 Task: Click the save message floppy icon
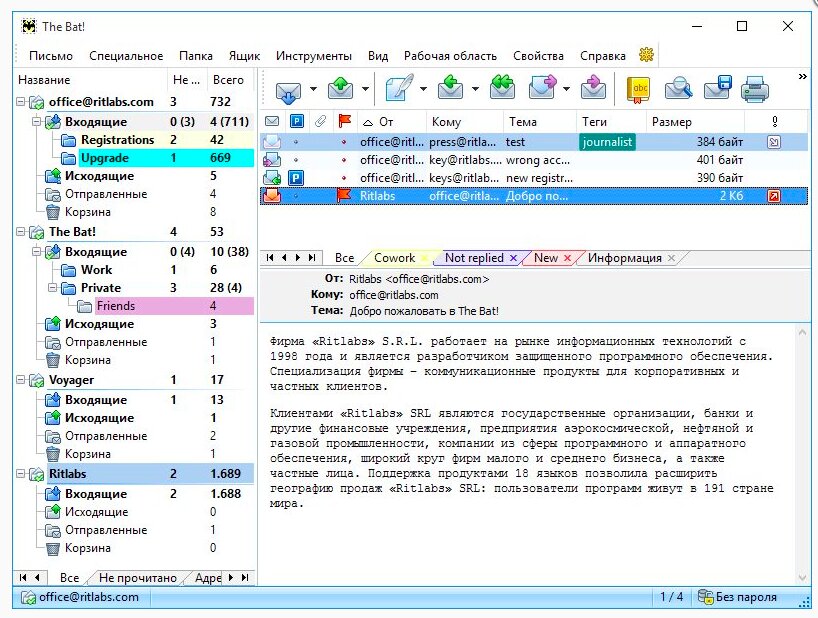pos(717,90)
